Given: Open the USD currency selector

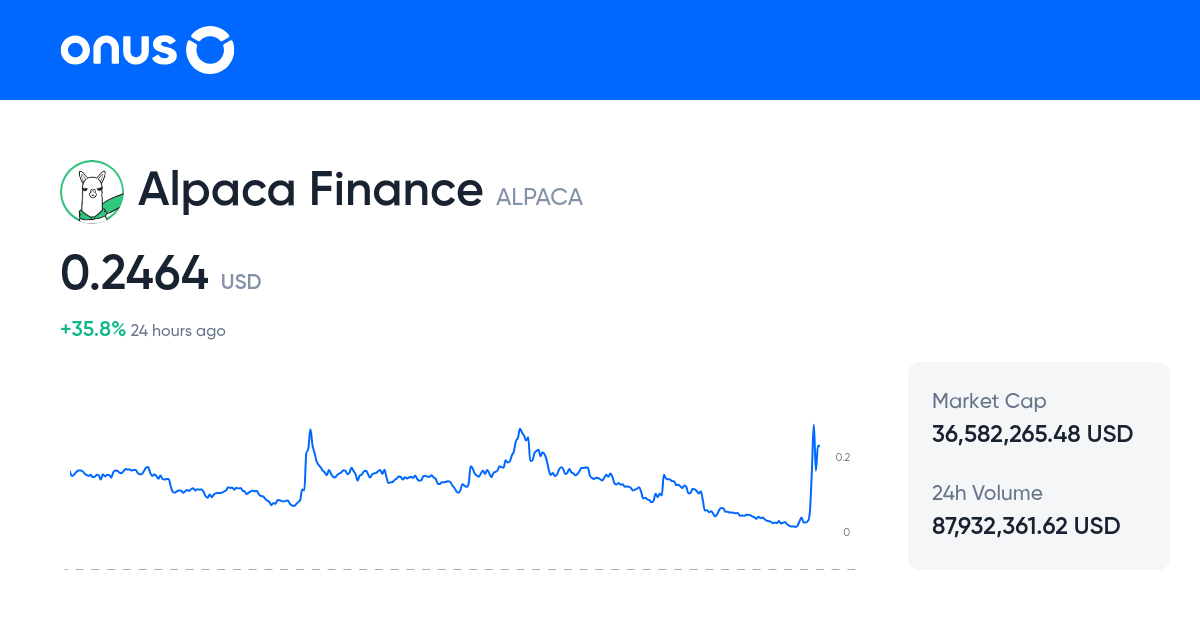Looking at the screenshot, I should click(x=240, y=282).
